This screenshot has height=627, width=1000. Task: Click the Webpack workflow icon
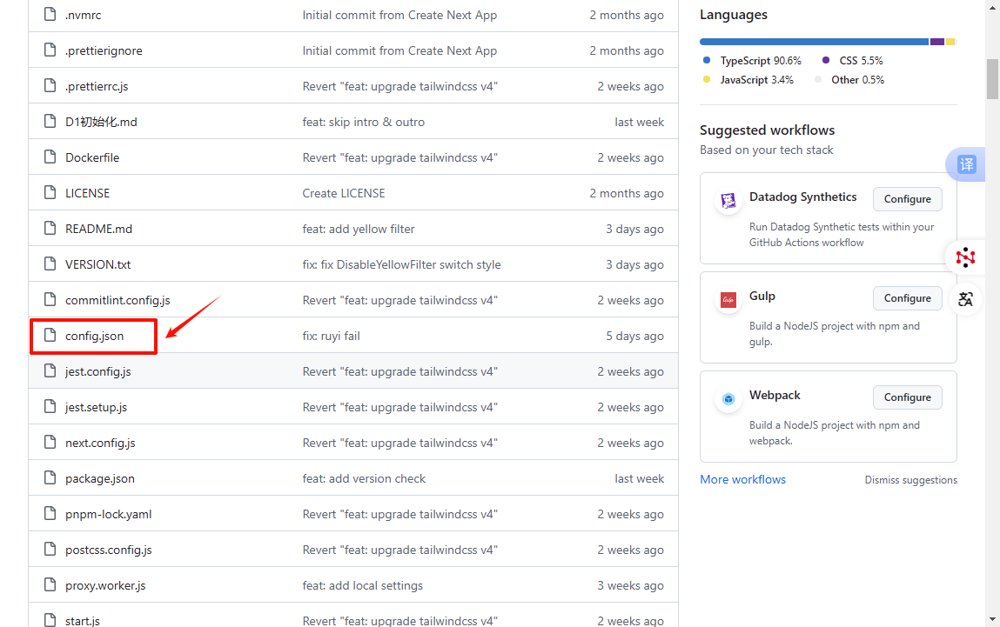[728, 399]
